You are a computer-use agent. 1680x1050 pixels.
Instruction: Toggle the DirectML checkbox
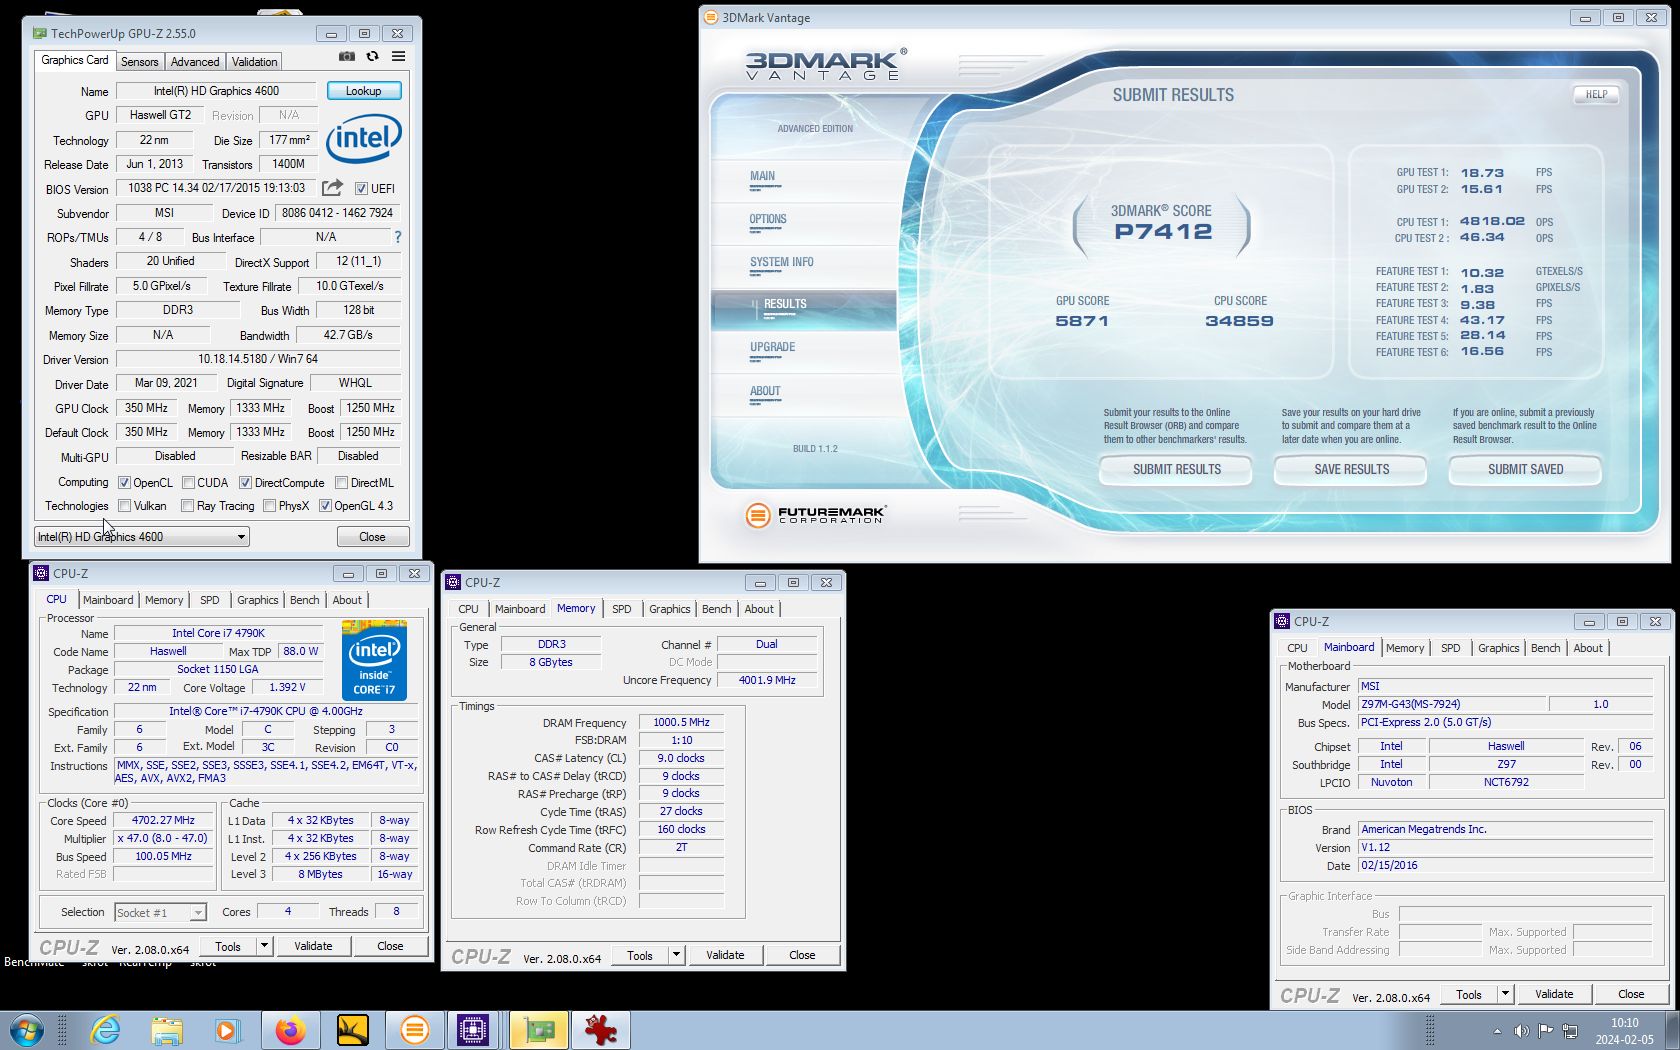coord(341,482)
